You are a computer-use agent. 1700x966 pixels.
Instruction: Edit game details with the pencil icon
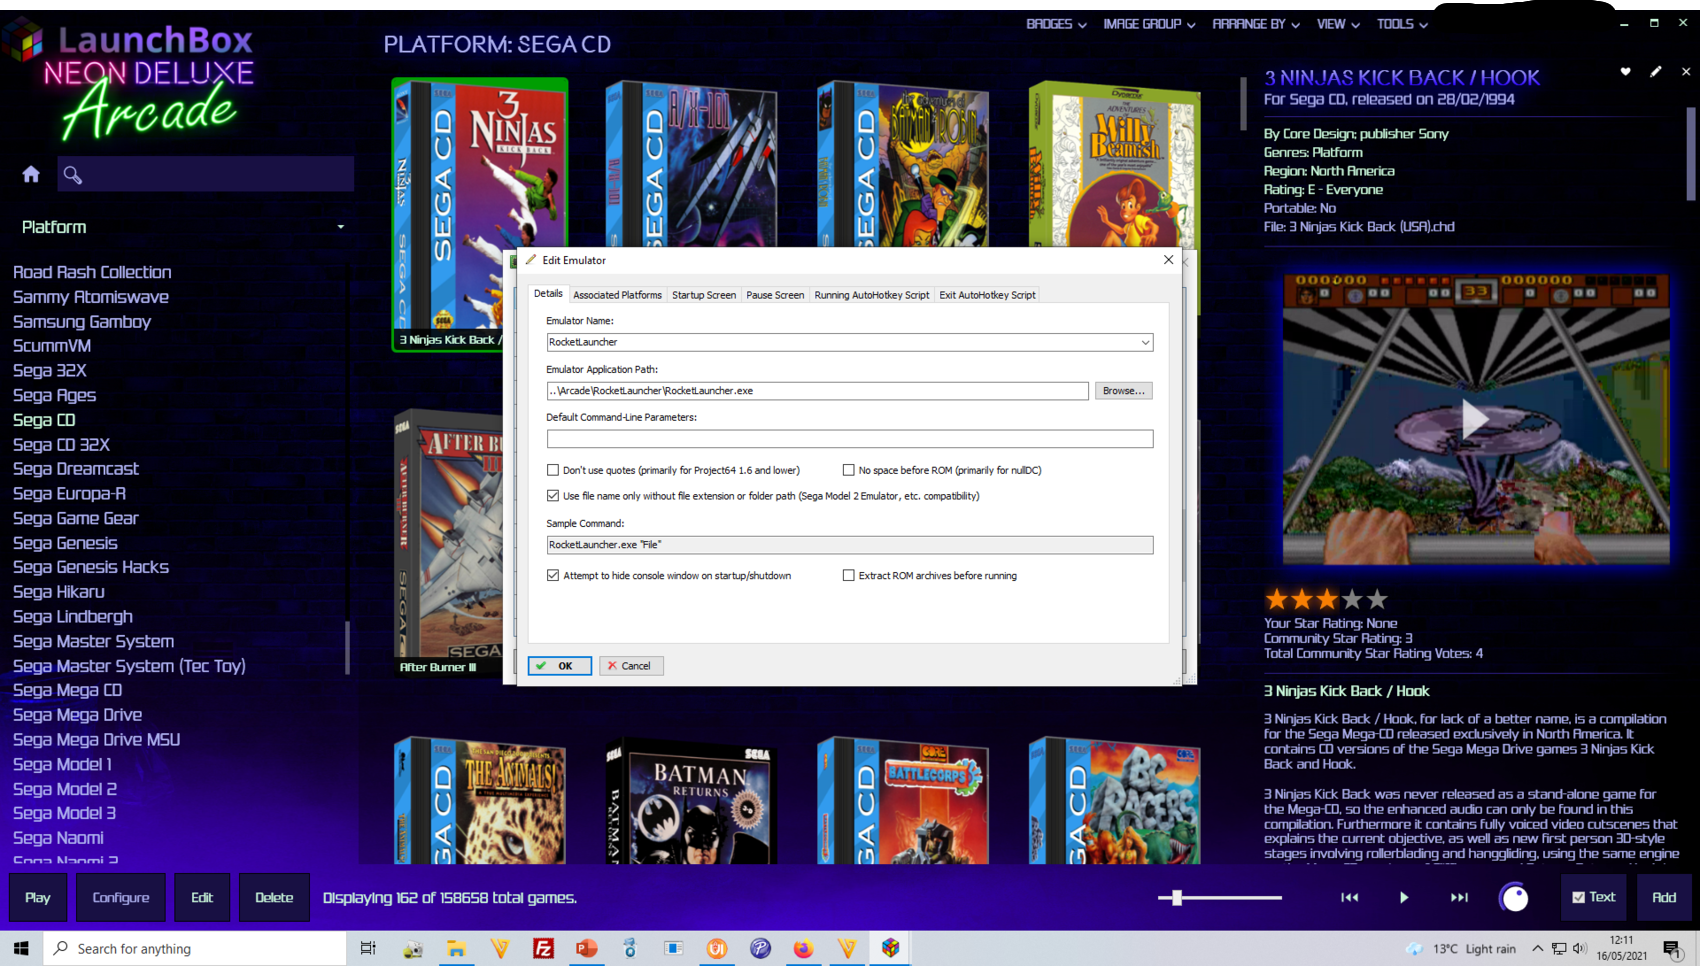(x=1656, y=72)
